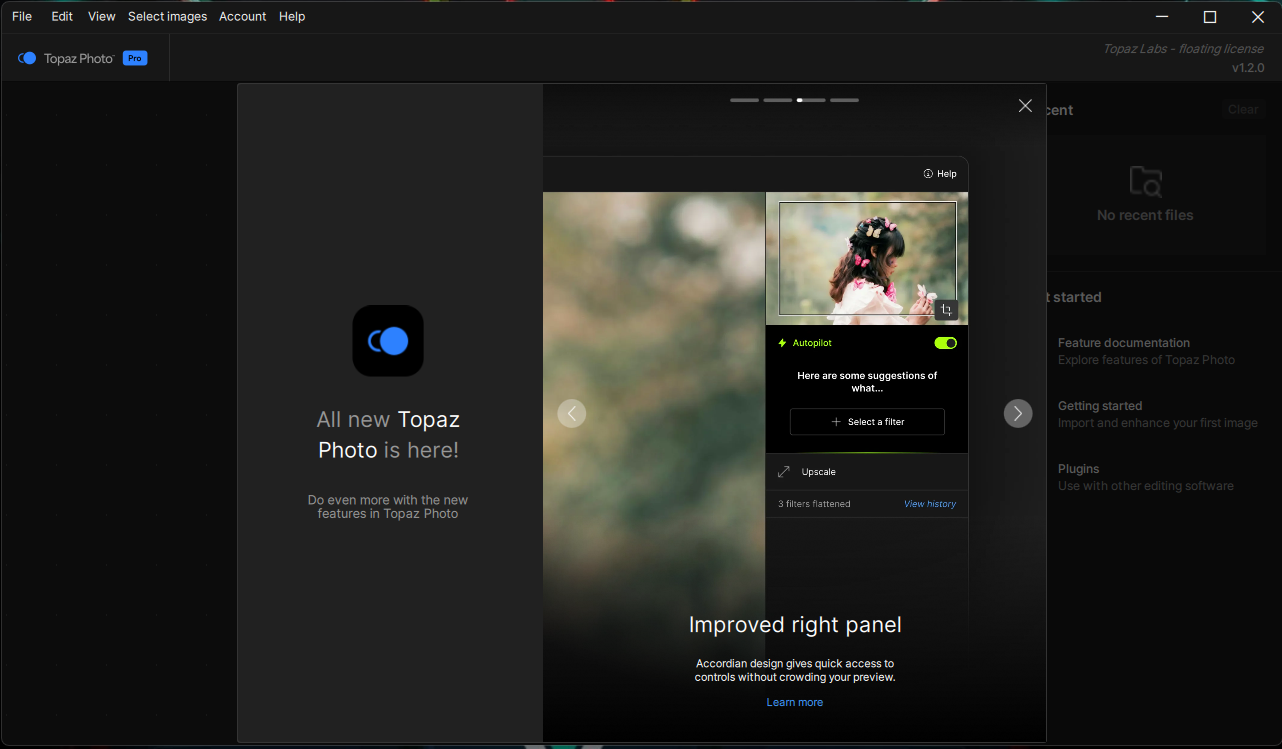Click the View history link

[930, 504]
